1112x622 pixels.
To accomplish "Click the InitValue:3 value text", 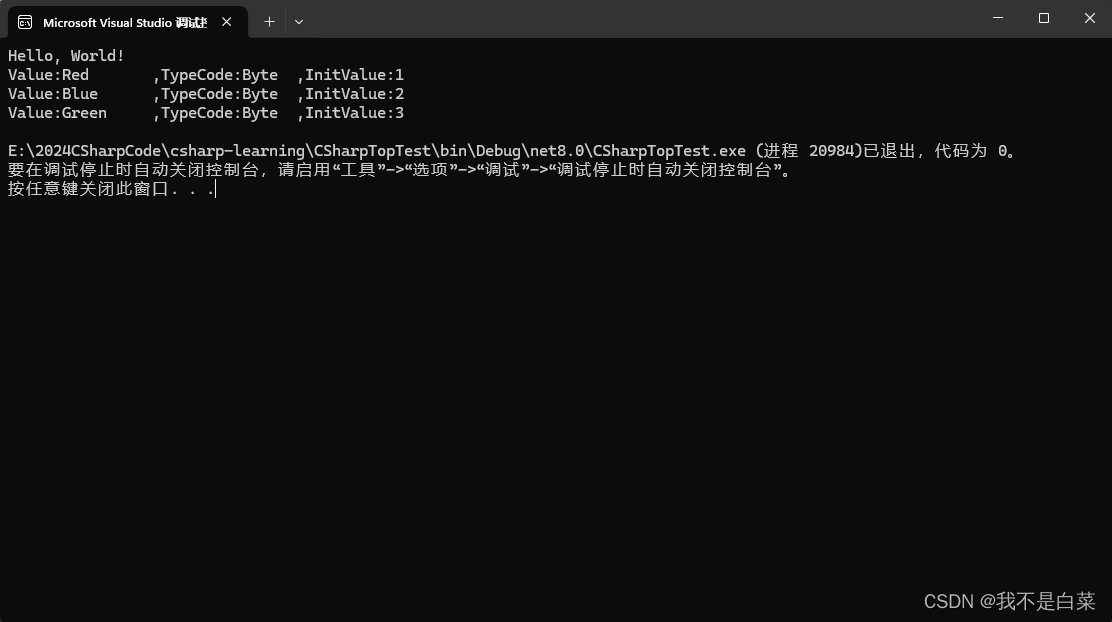I will [352, 112].
